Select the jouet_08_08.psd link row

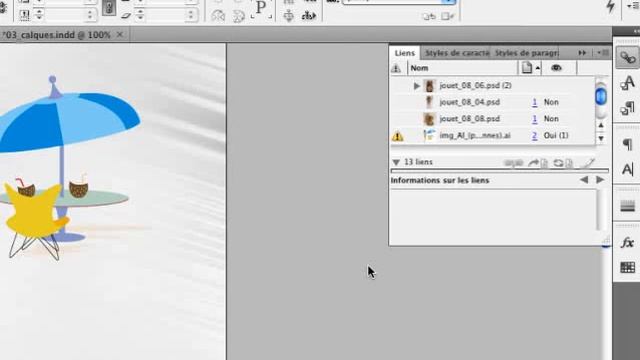492,119
